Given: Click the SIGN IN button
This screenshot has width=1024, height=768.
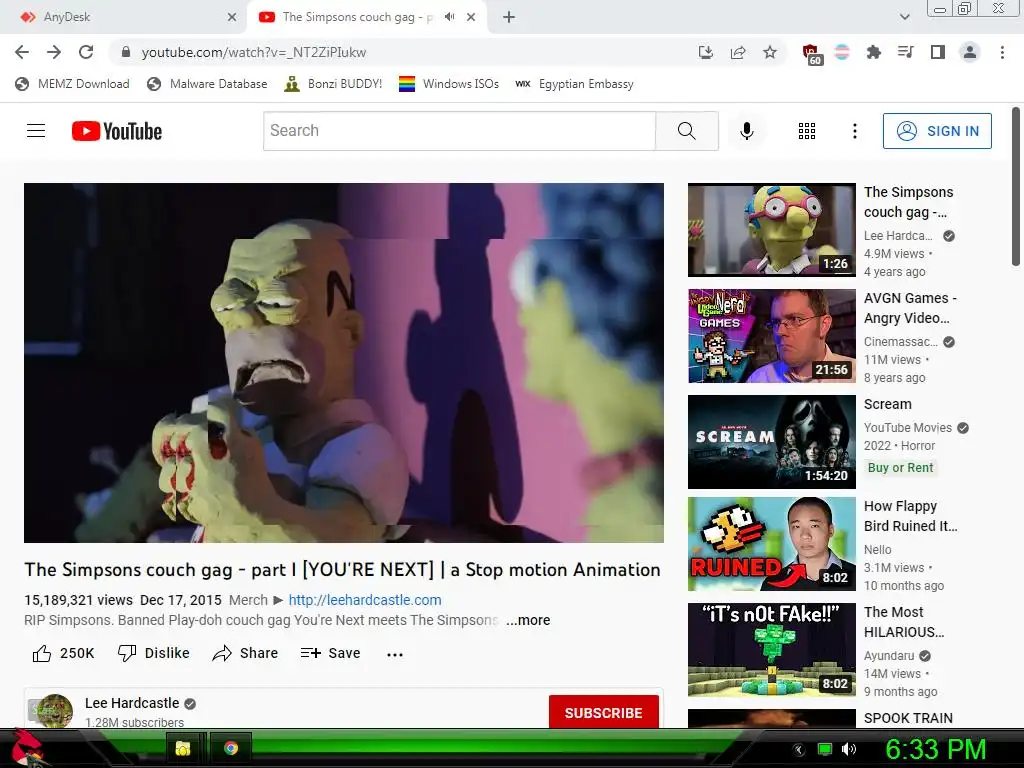Looking at the screenshot, I should pyautogui.click(x=937, y=131).
